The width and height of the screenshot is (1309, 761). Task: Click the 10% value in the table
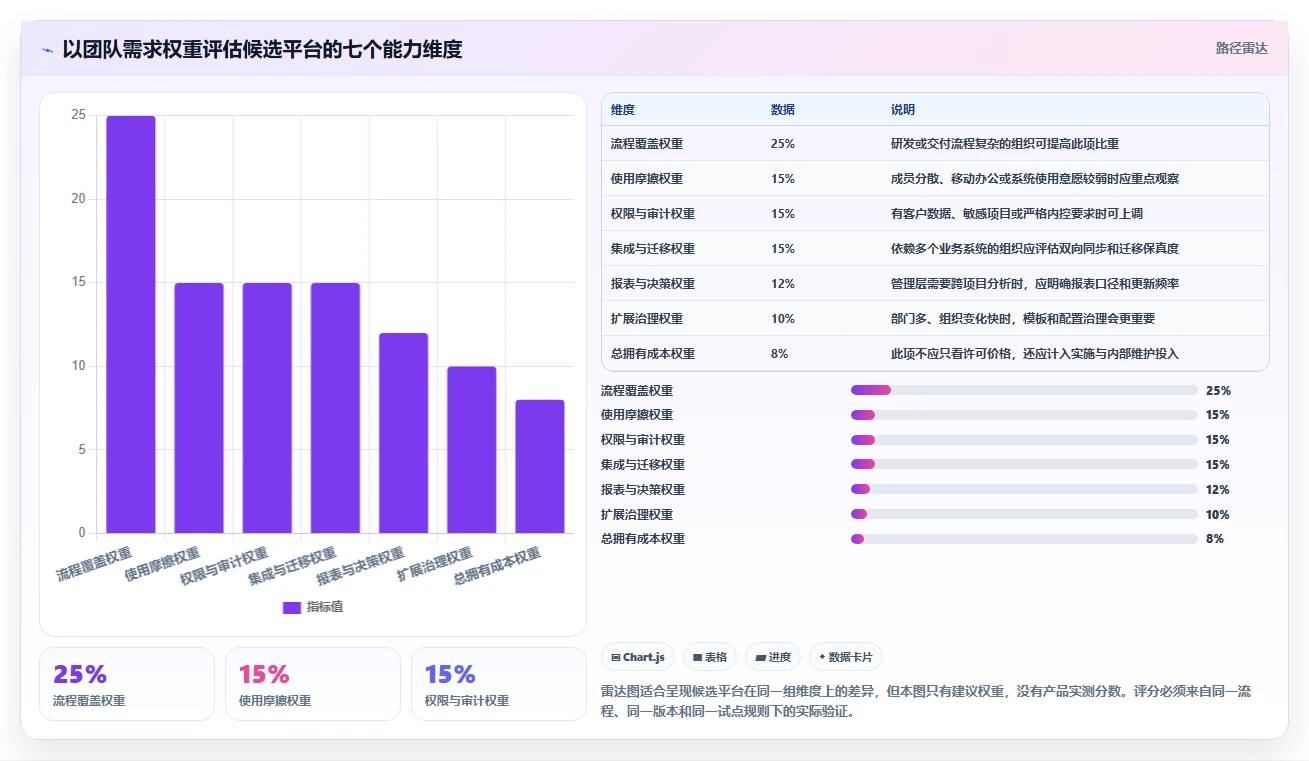tap(783, 319)
